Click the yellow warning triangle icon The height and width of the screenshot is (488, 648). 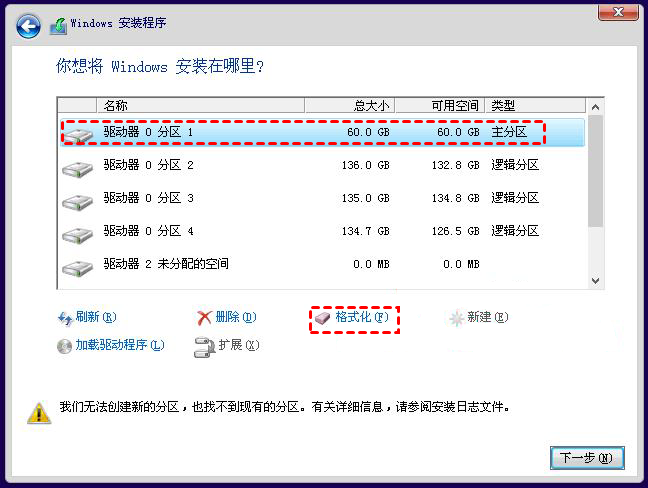coord(39,413)
